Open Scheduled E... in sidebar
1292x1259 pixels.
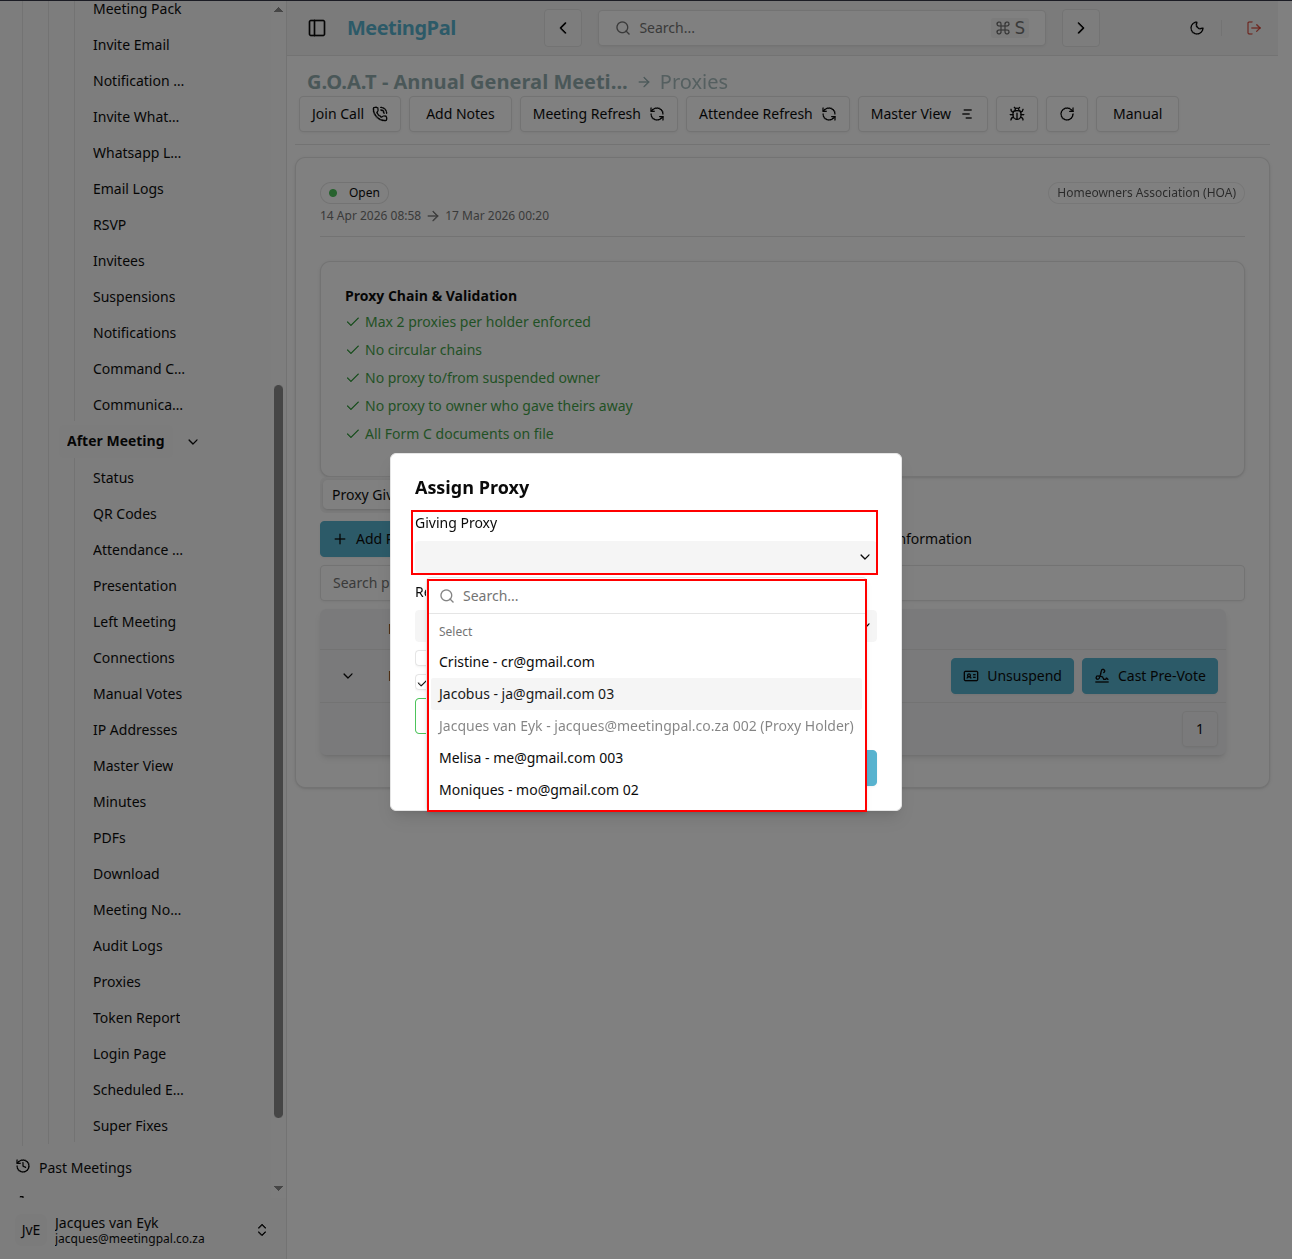pyautogui.click(x=138, y=1090)
